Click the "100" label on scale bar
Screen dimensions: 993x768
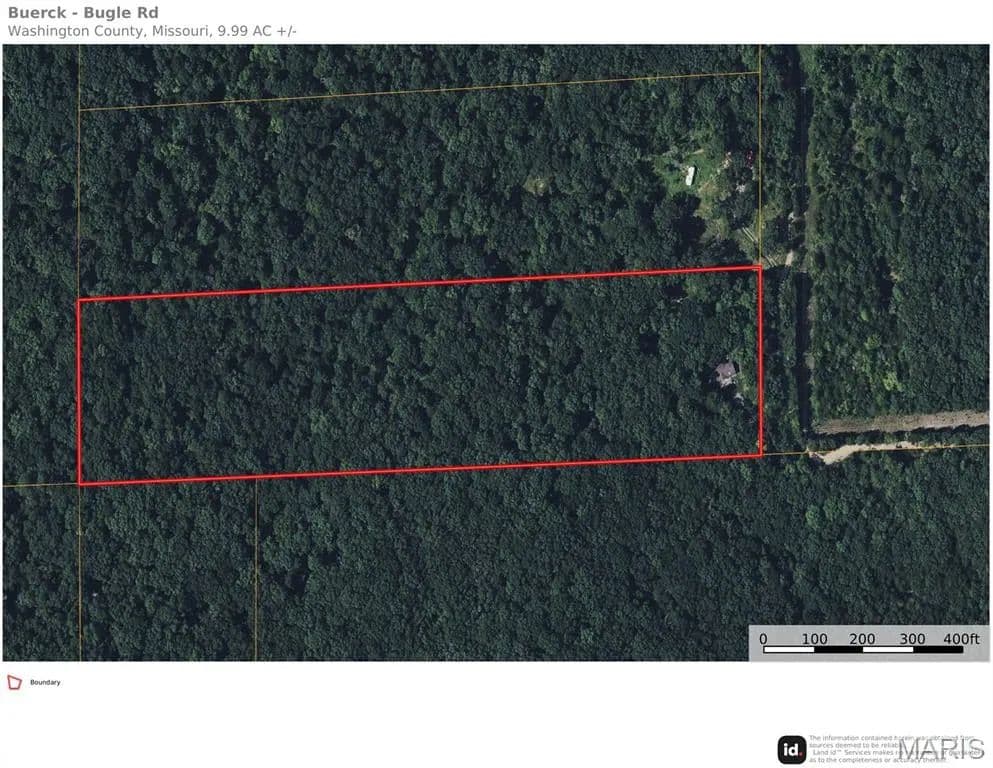click(814, 639)
